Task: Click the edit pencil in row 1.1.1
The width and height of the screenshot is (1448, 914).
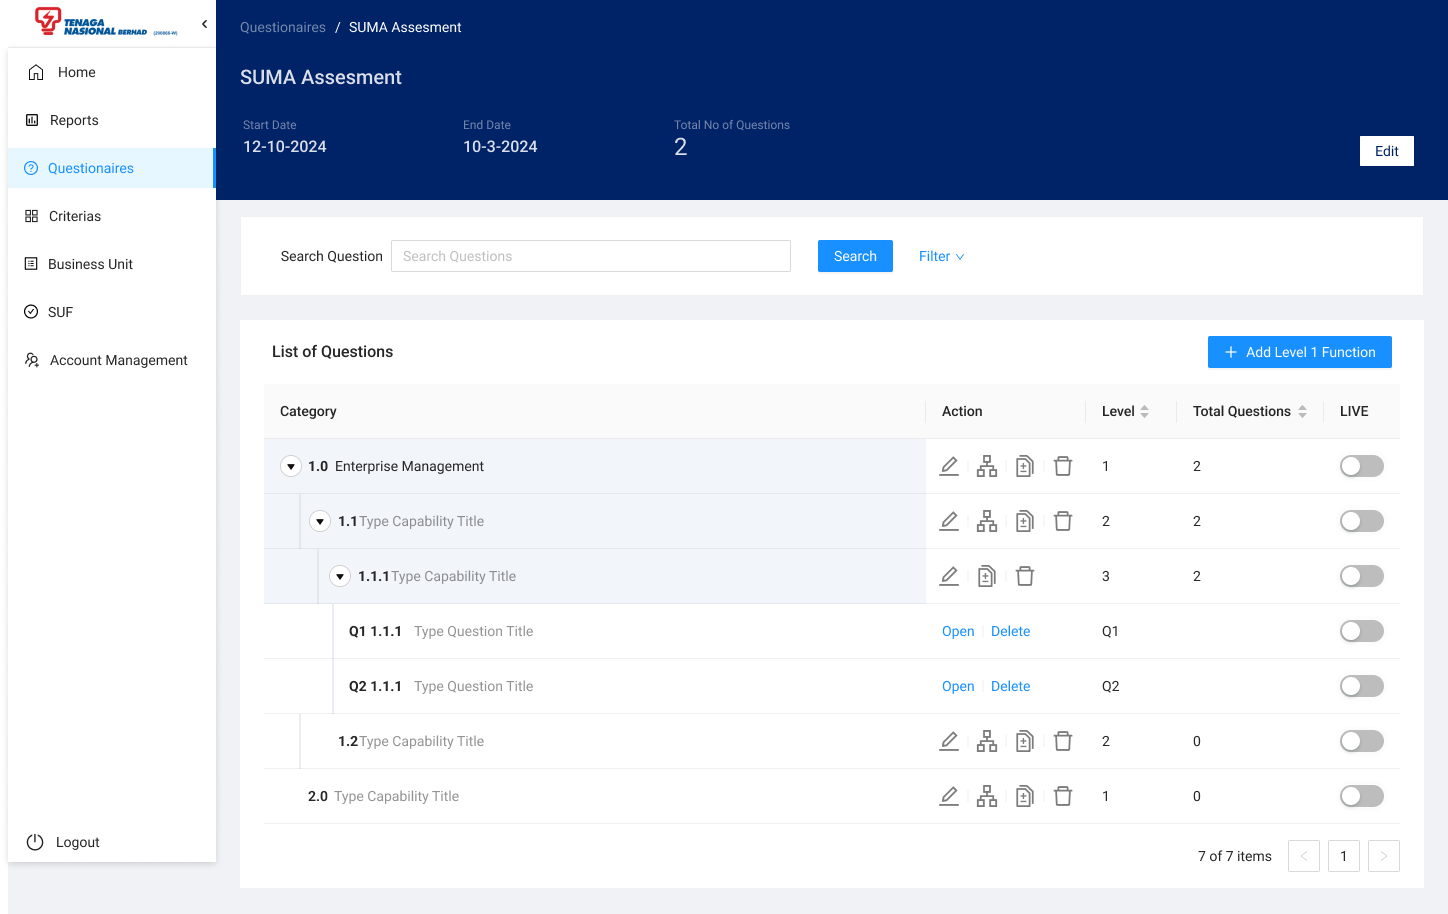Action: (x=949, y=576)
